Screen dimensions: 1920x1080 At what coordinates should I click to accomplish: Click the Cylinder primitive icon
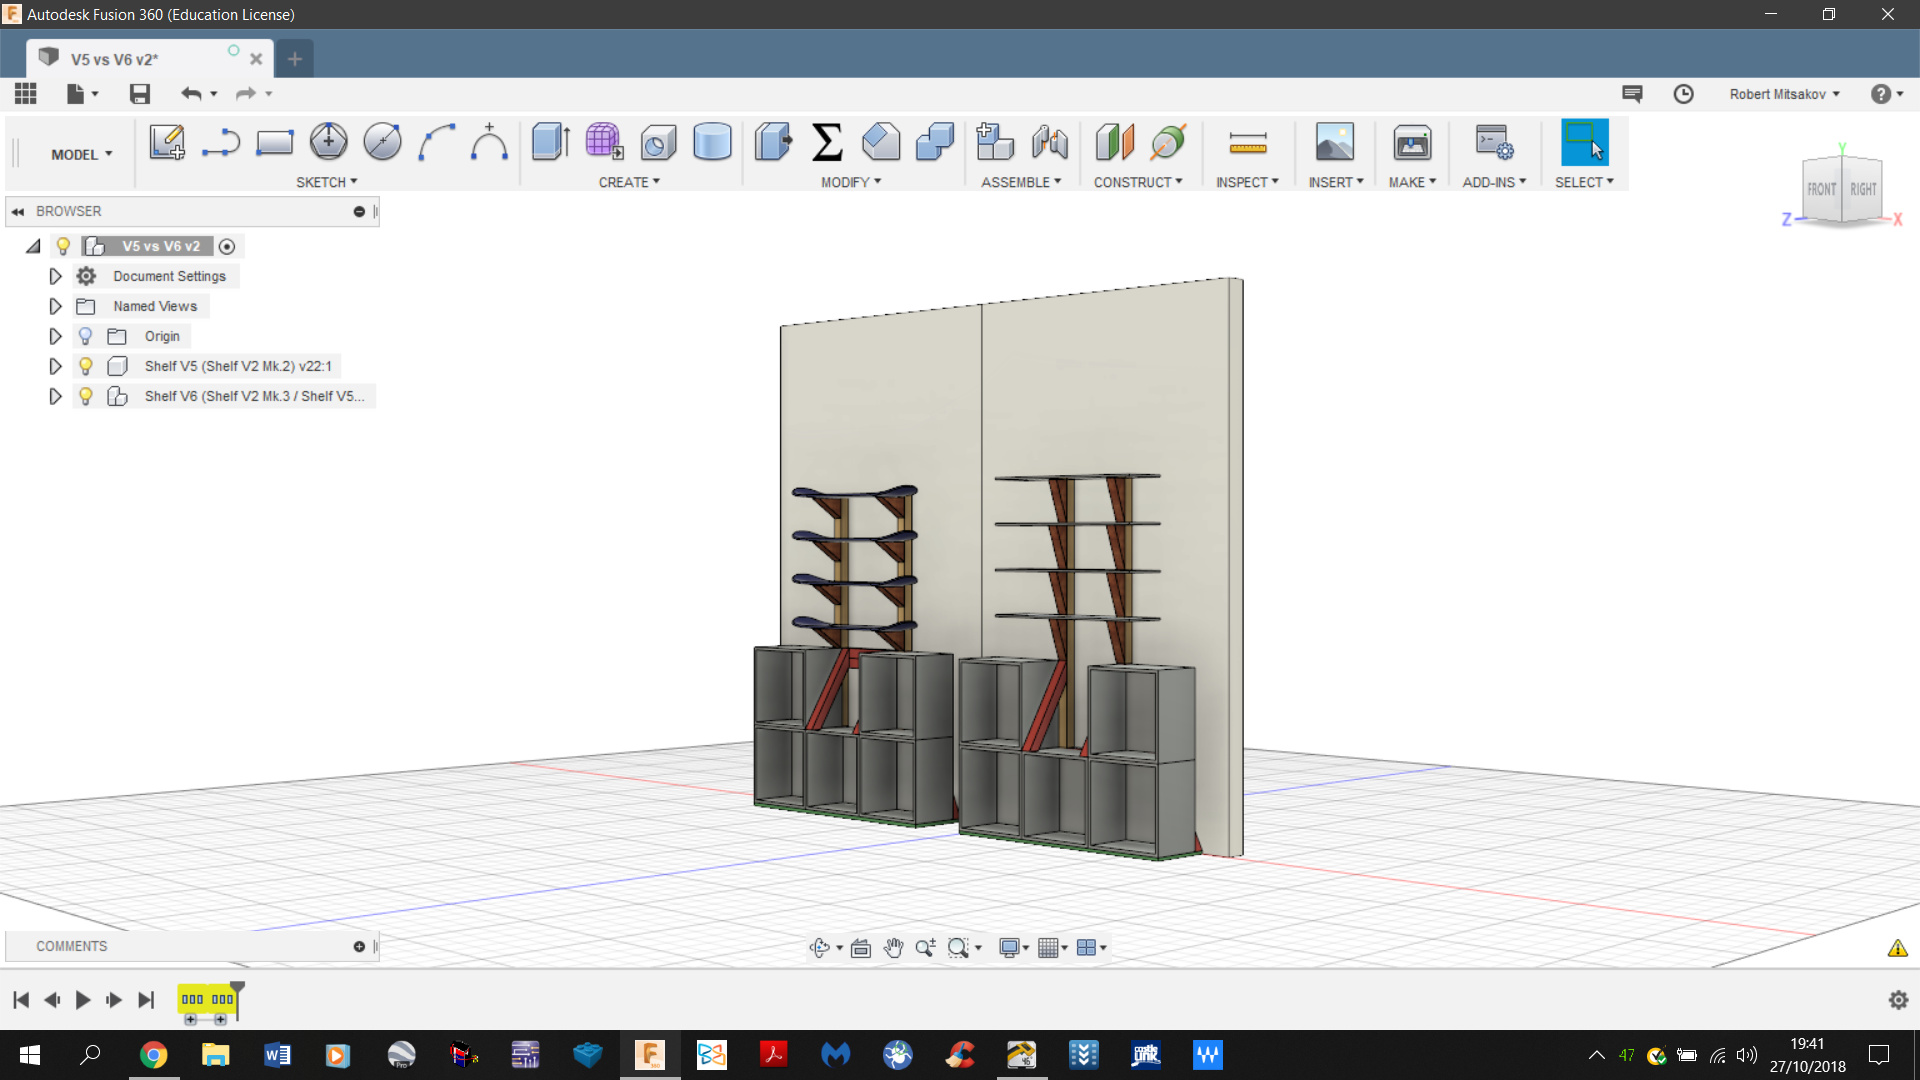click(712, 142)
